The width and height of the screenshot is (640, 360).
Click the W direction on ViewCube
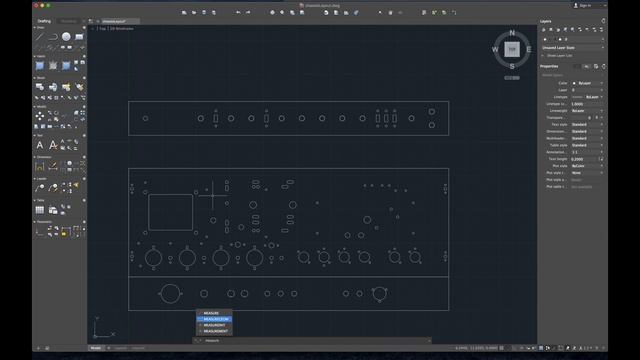[495, 50]
